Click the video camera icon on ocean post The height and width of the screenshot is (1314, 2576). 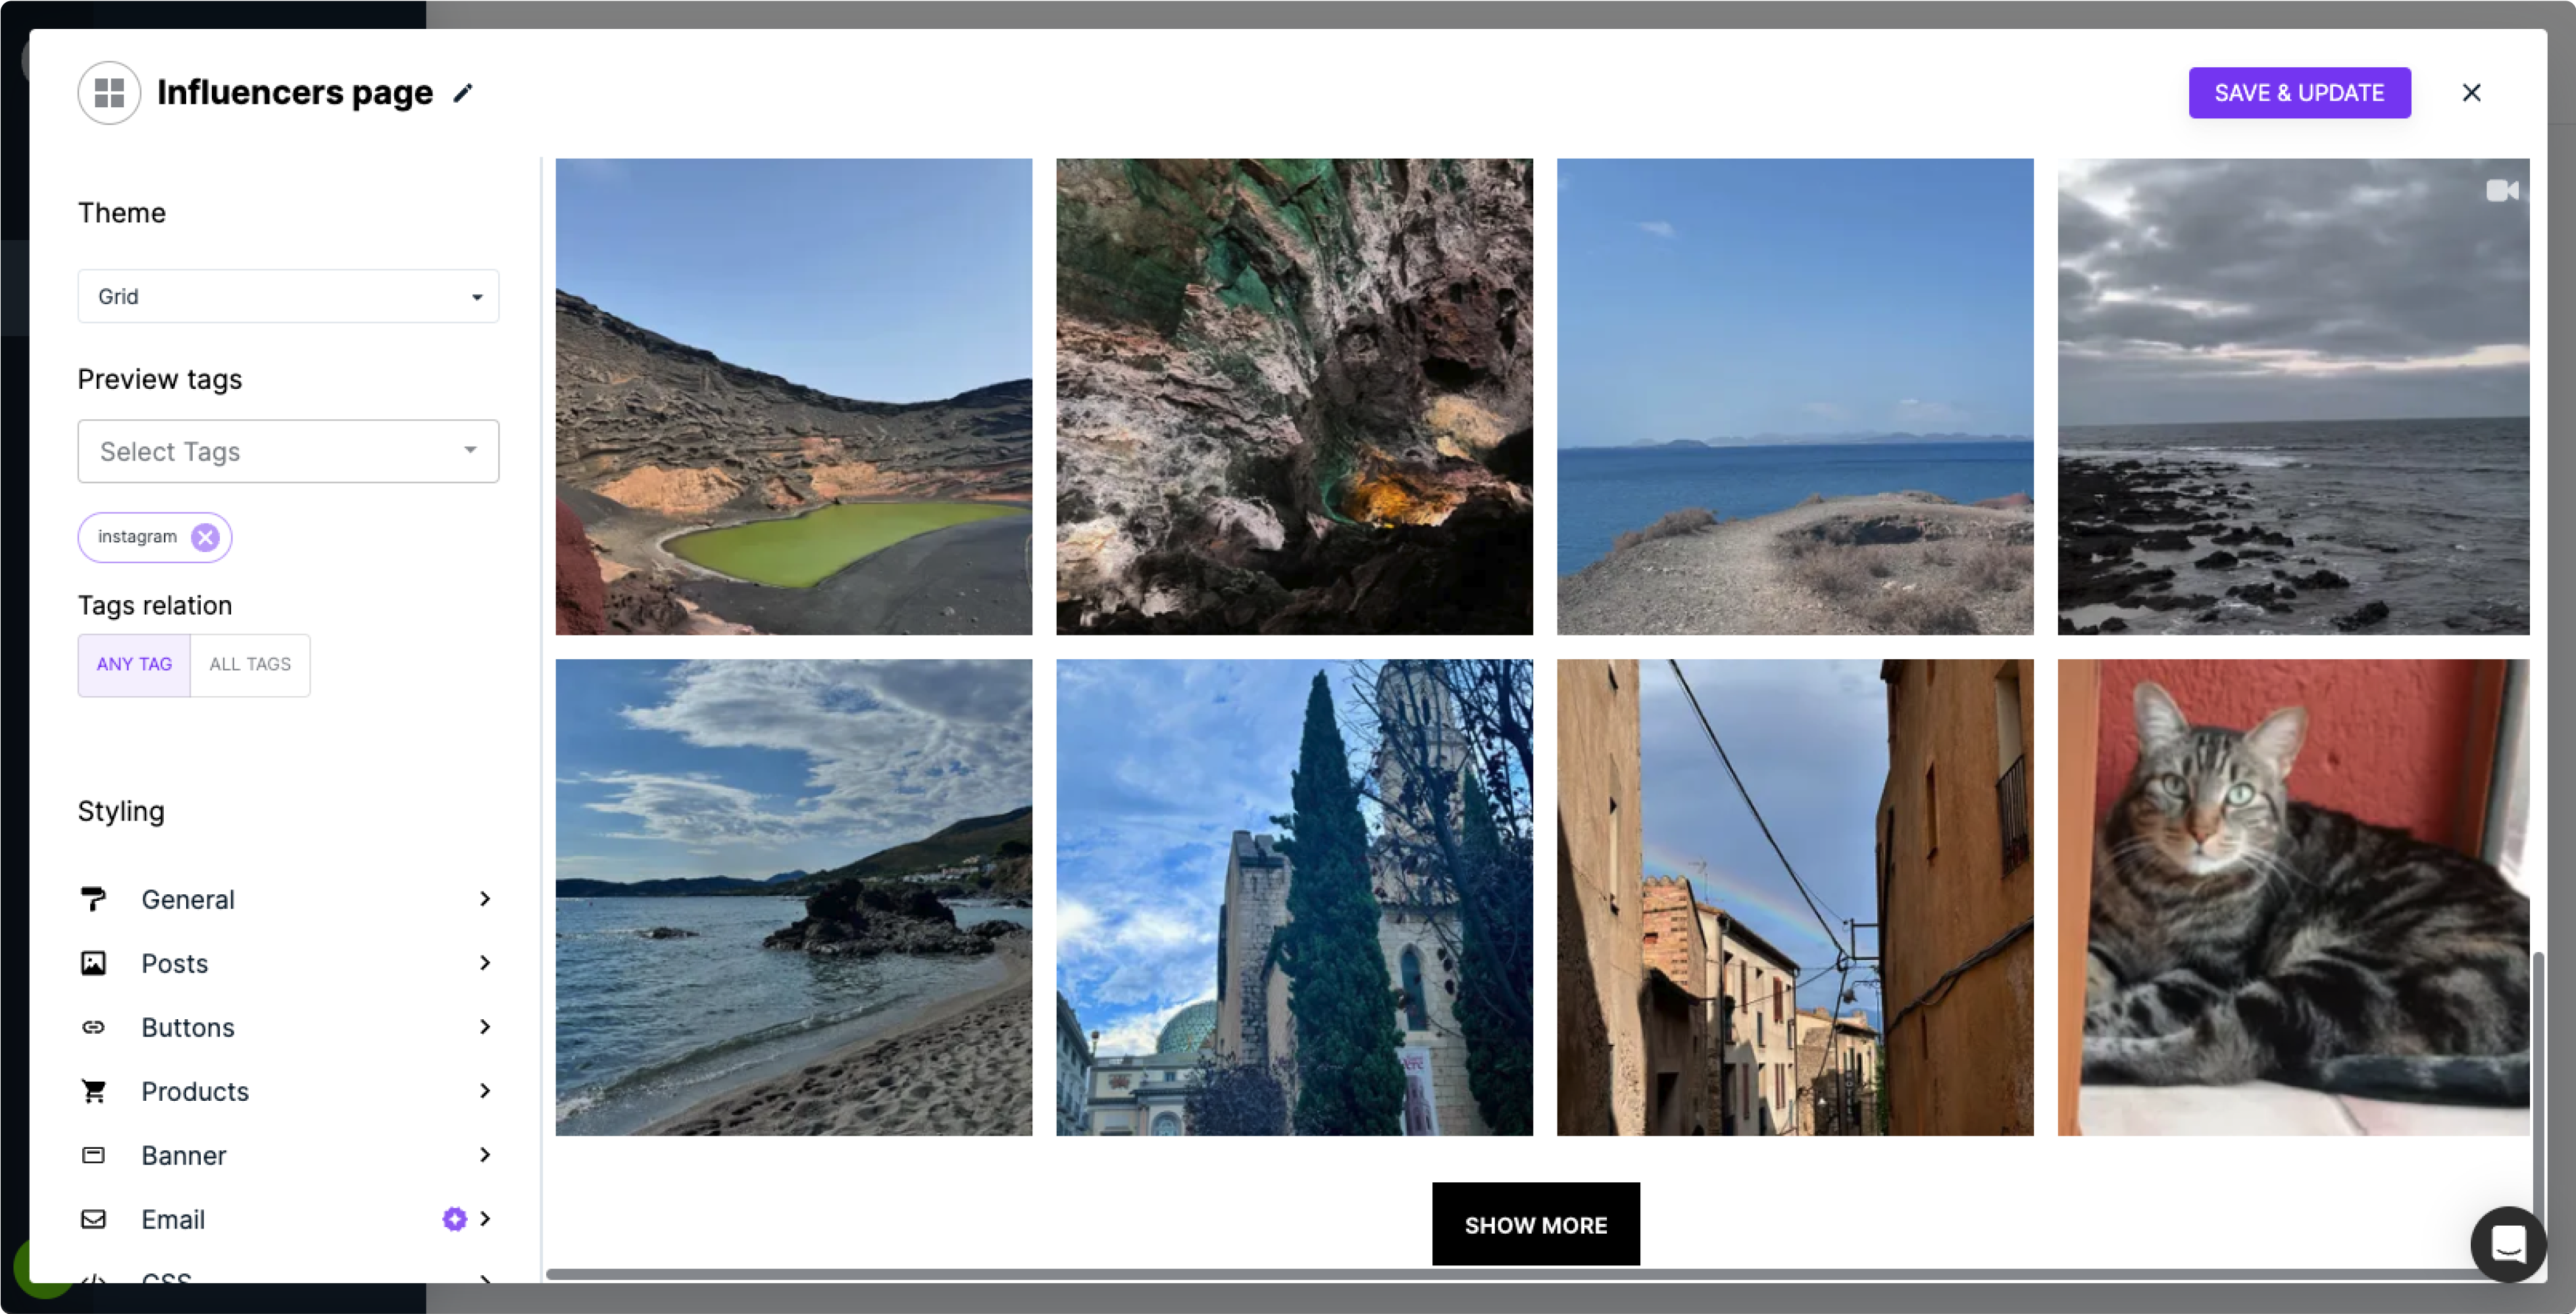(2502, 190)
